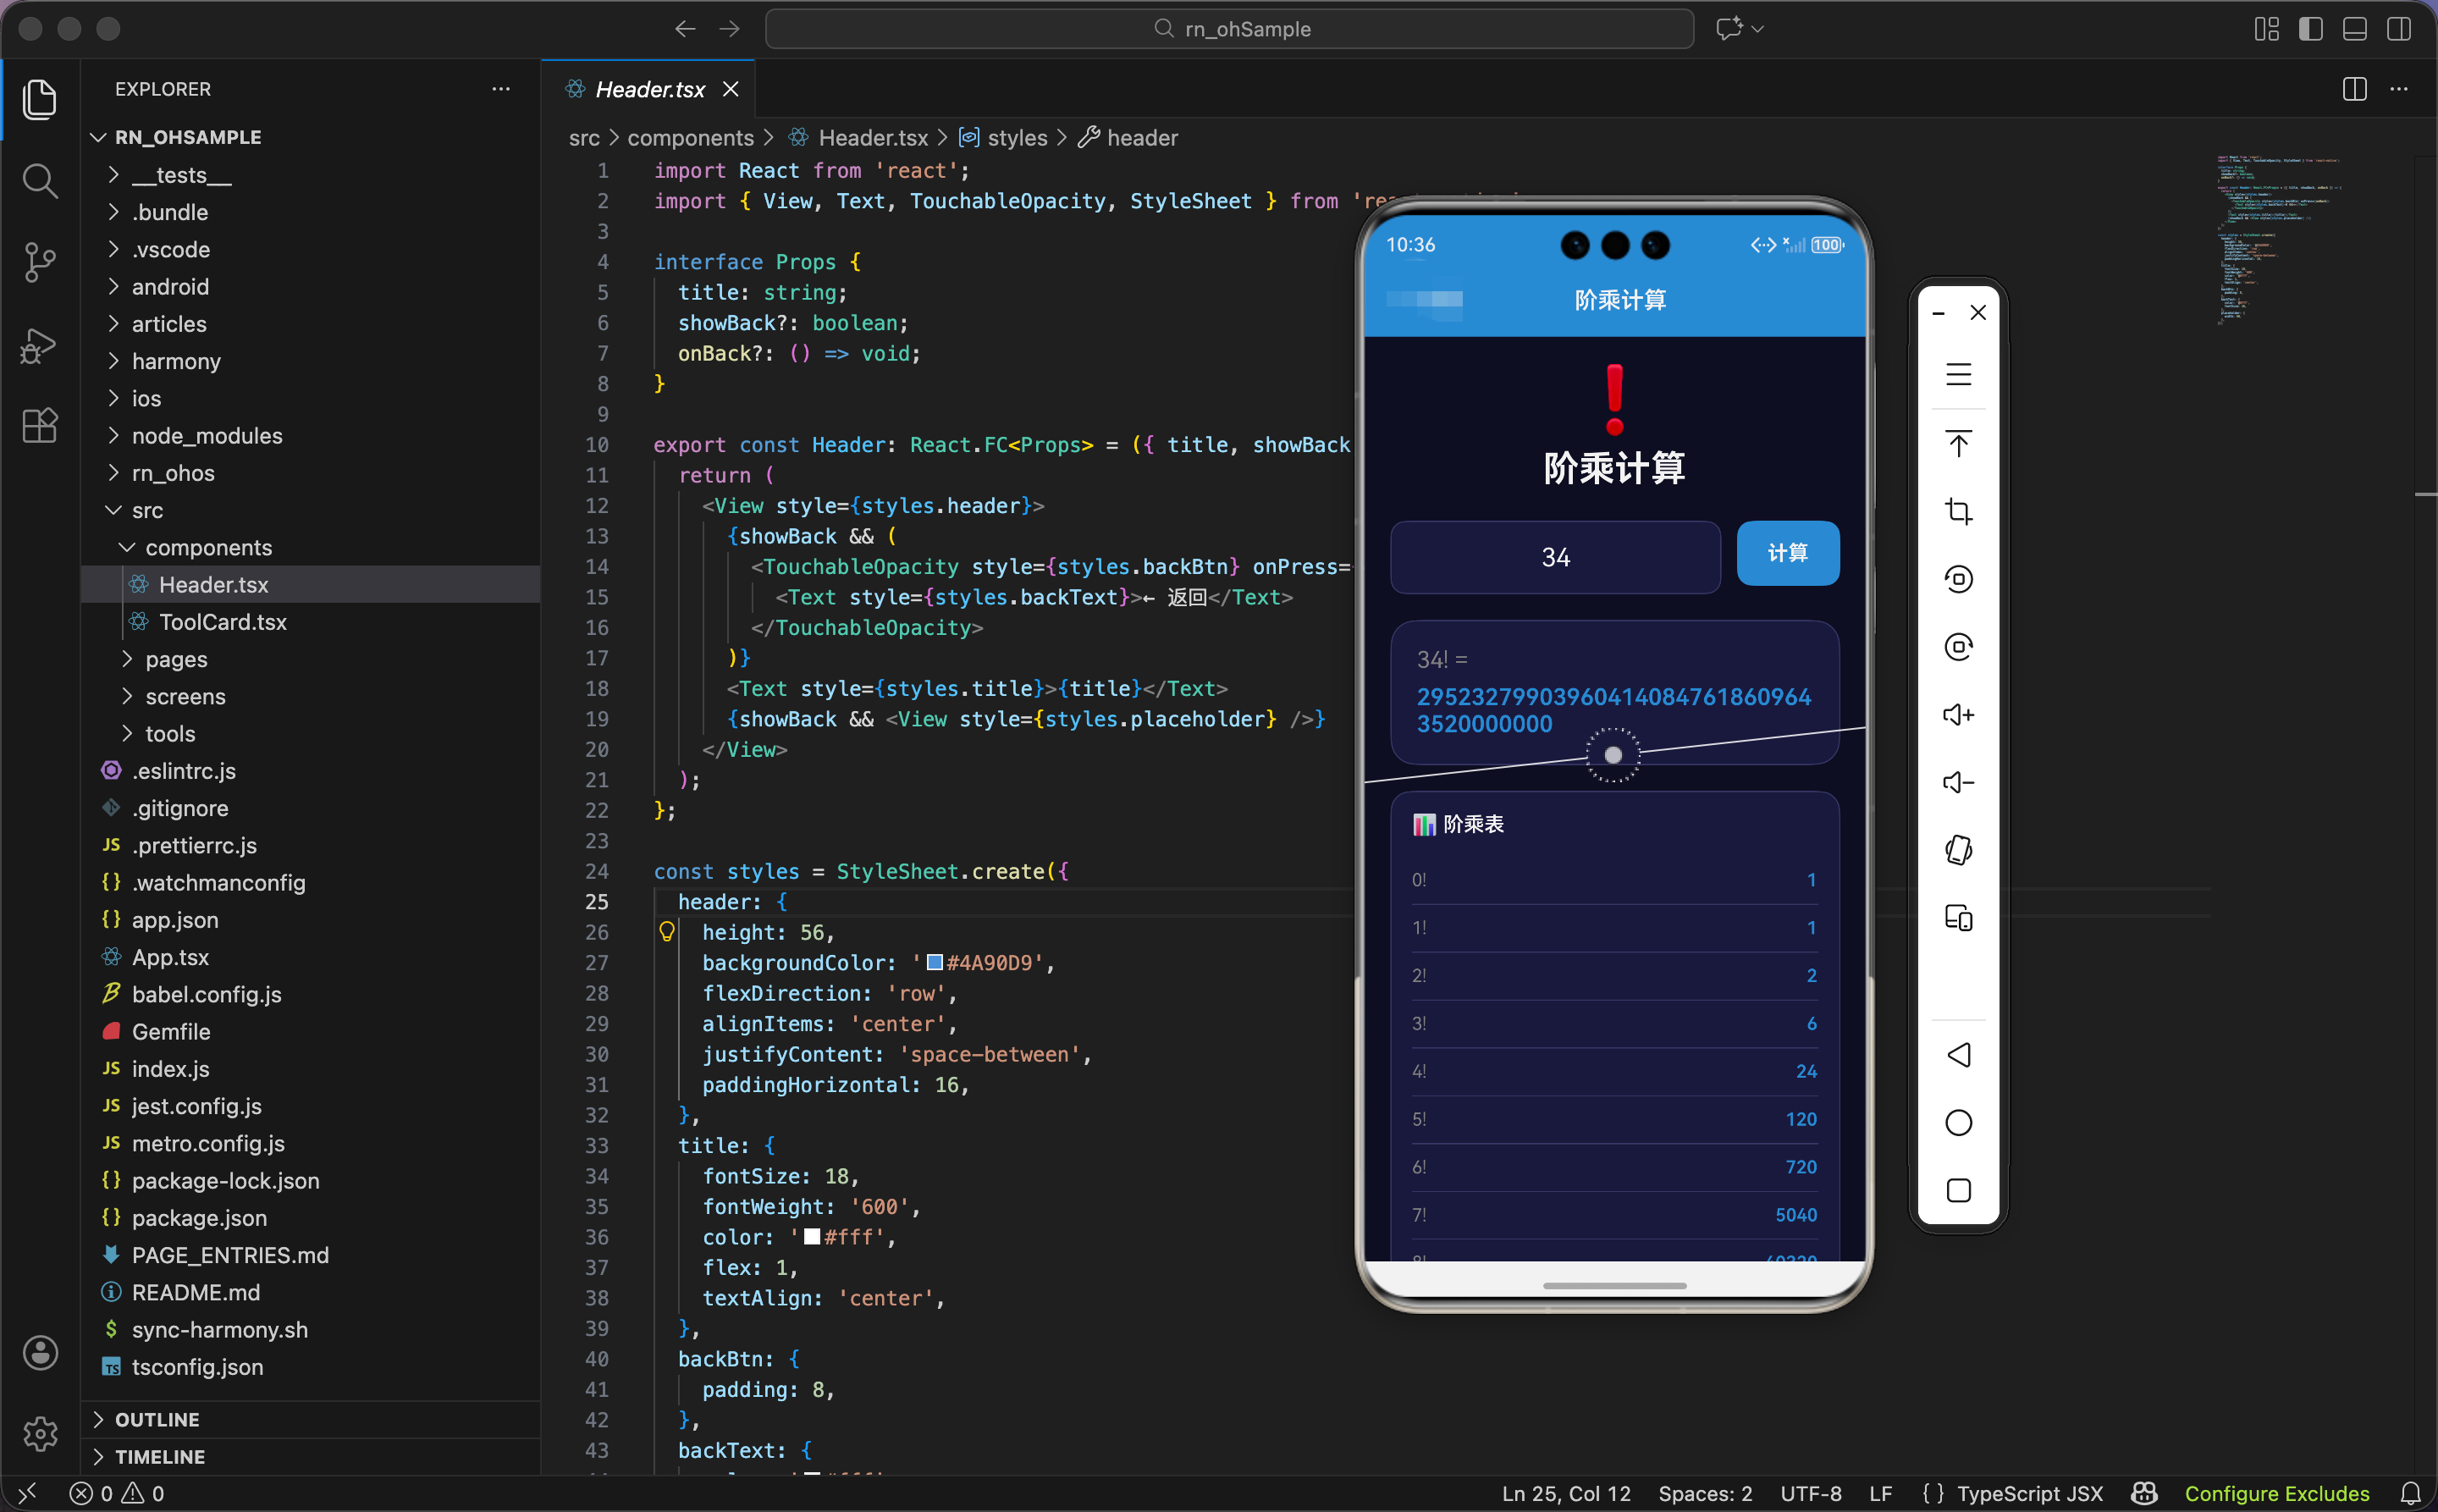Image resolution: width=2438 pixels, height=1512 pixels.
Task: Expand the __tests__ folder
Action: click(113, 175)
